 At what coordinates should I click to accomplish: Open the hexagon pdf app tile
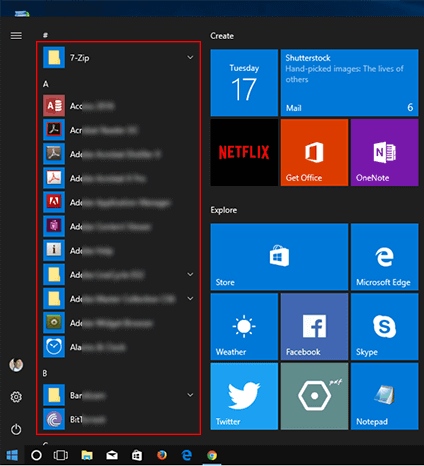[314, 396]
